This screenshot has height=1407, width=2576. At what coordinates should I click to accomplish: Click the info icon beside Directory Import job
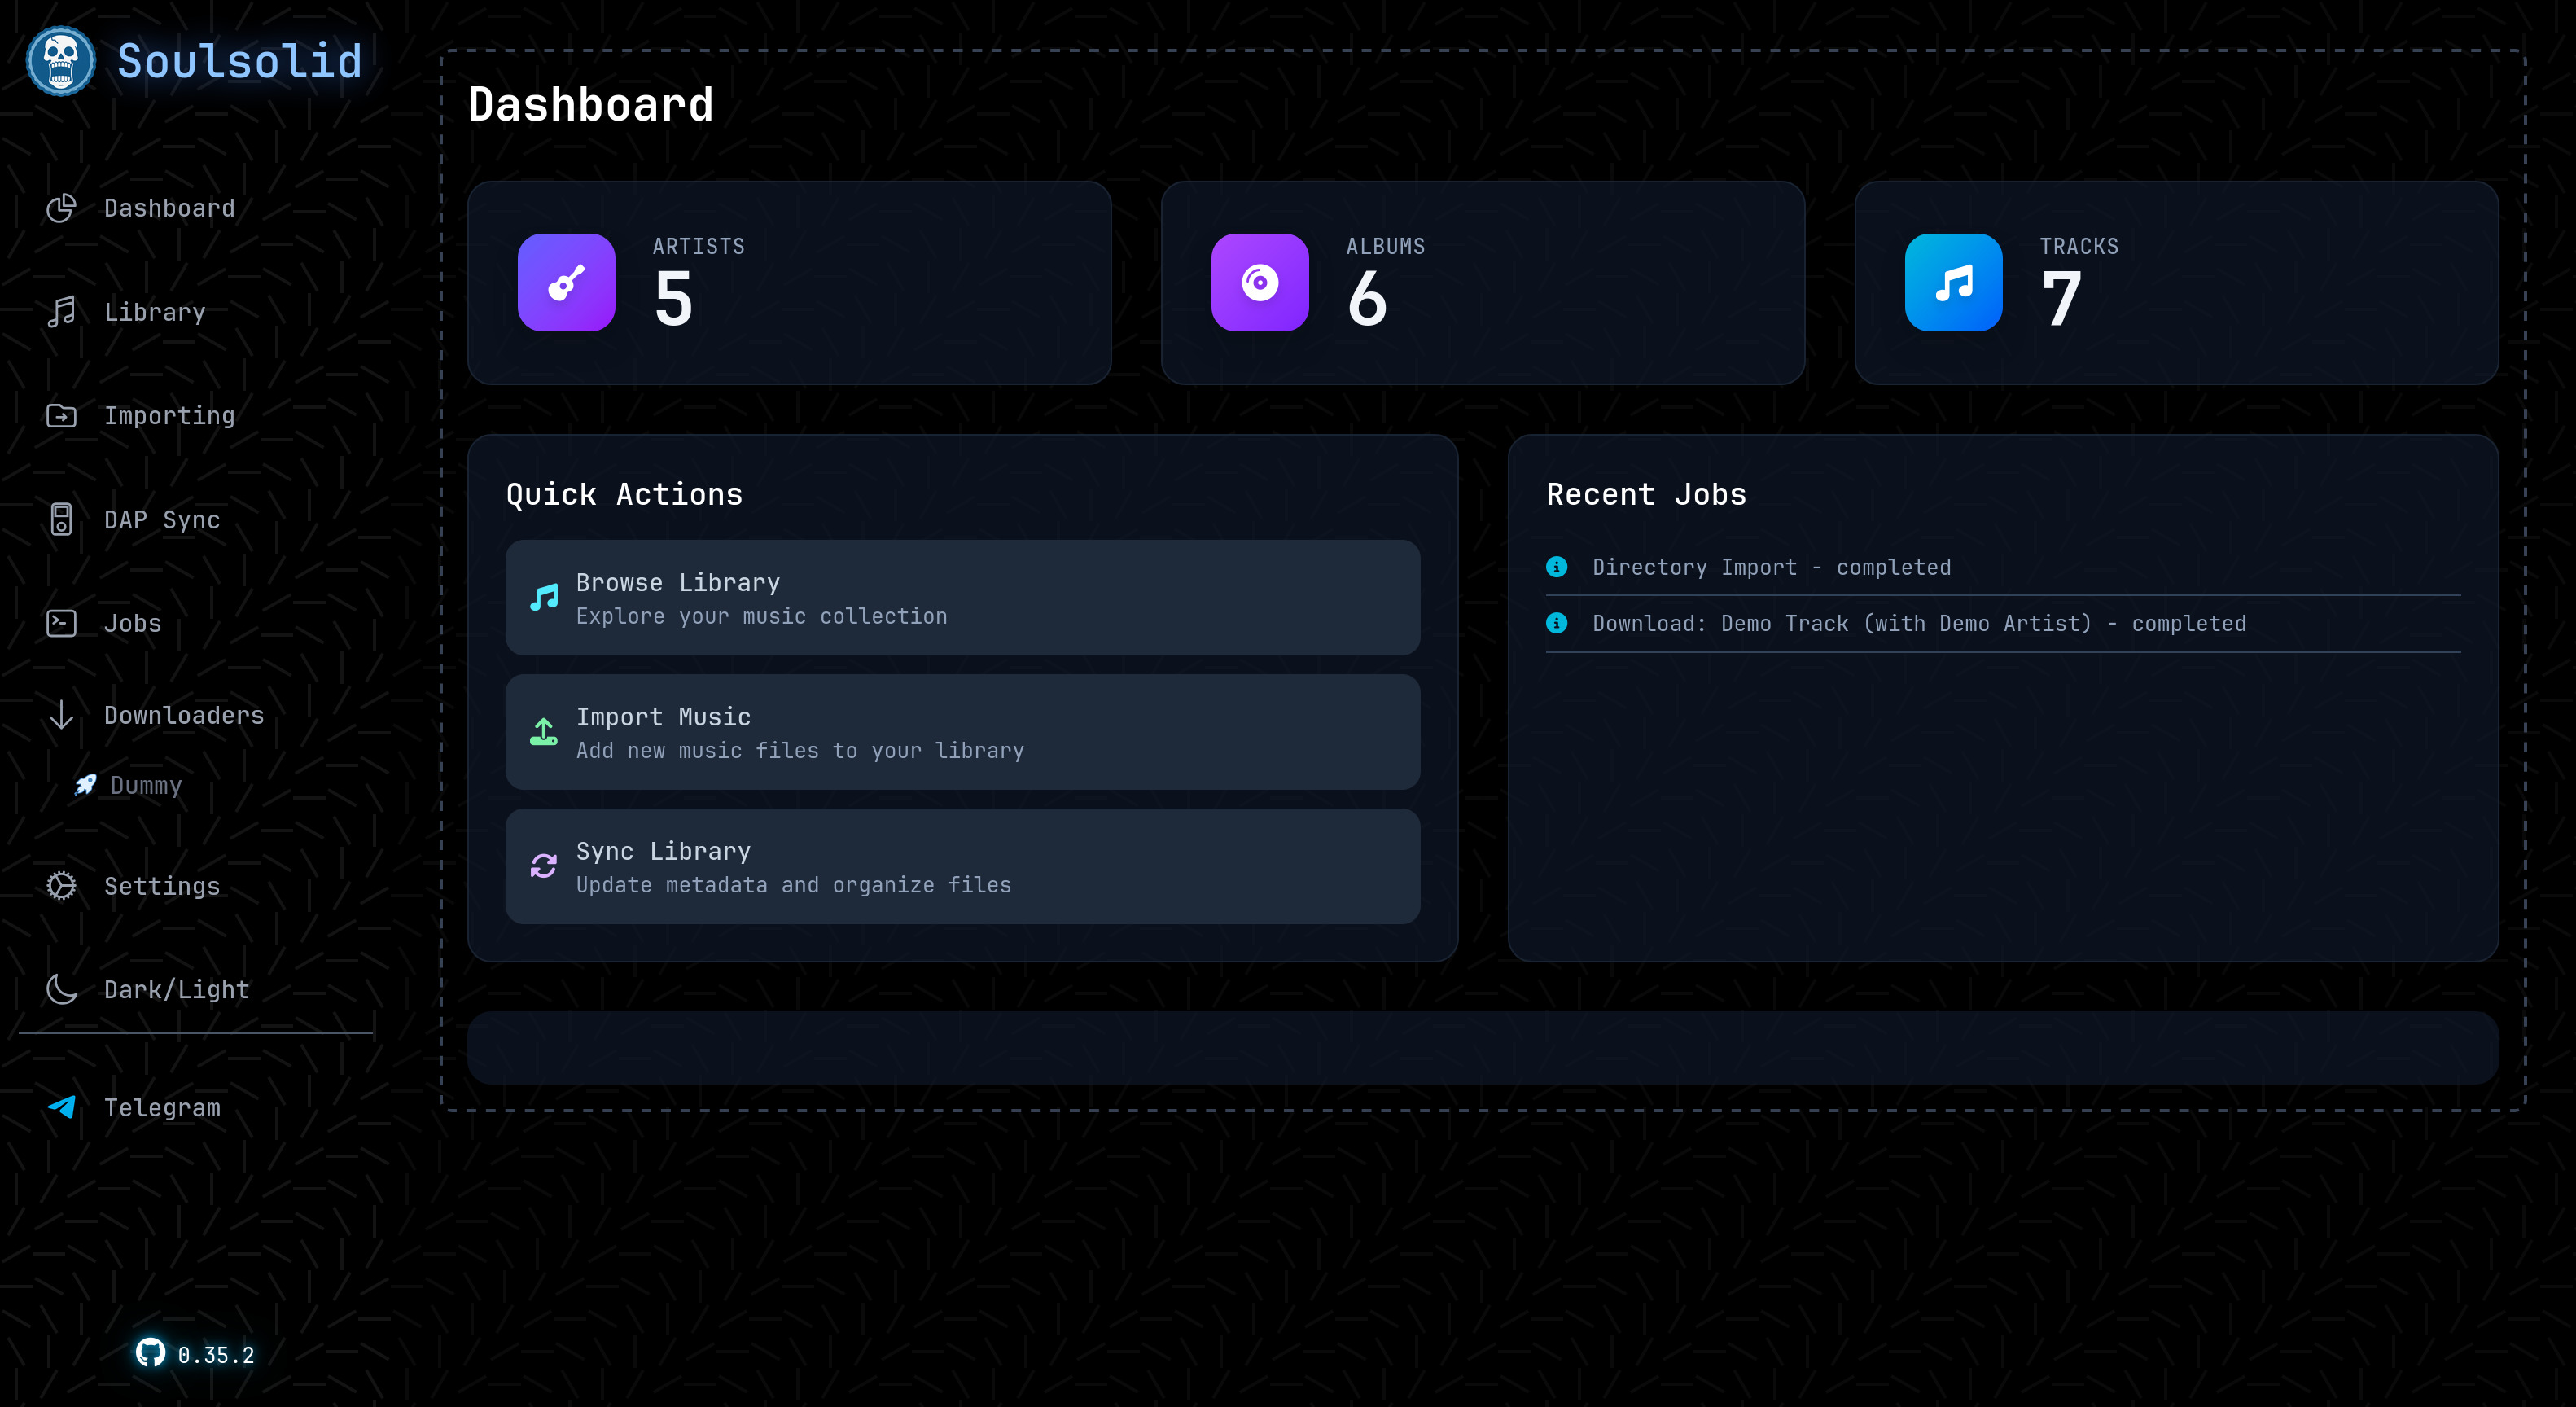pyautogui.click(x=1556, y=567)
